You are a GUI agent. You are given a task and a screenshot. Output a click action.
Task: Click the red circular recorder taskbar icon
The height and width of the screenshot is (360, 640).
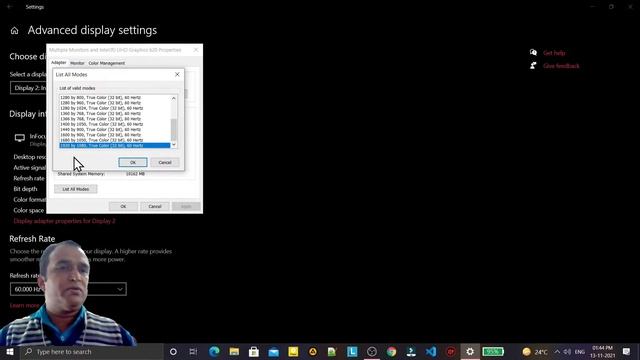tap(451, 351)
